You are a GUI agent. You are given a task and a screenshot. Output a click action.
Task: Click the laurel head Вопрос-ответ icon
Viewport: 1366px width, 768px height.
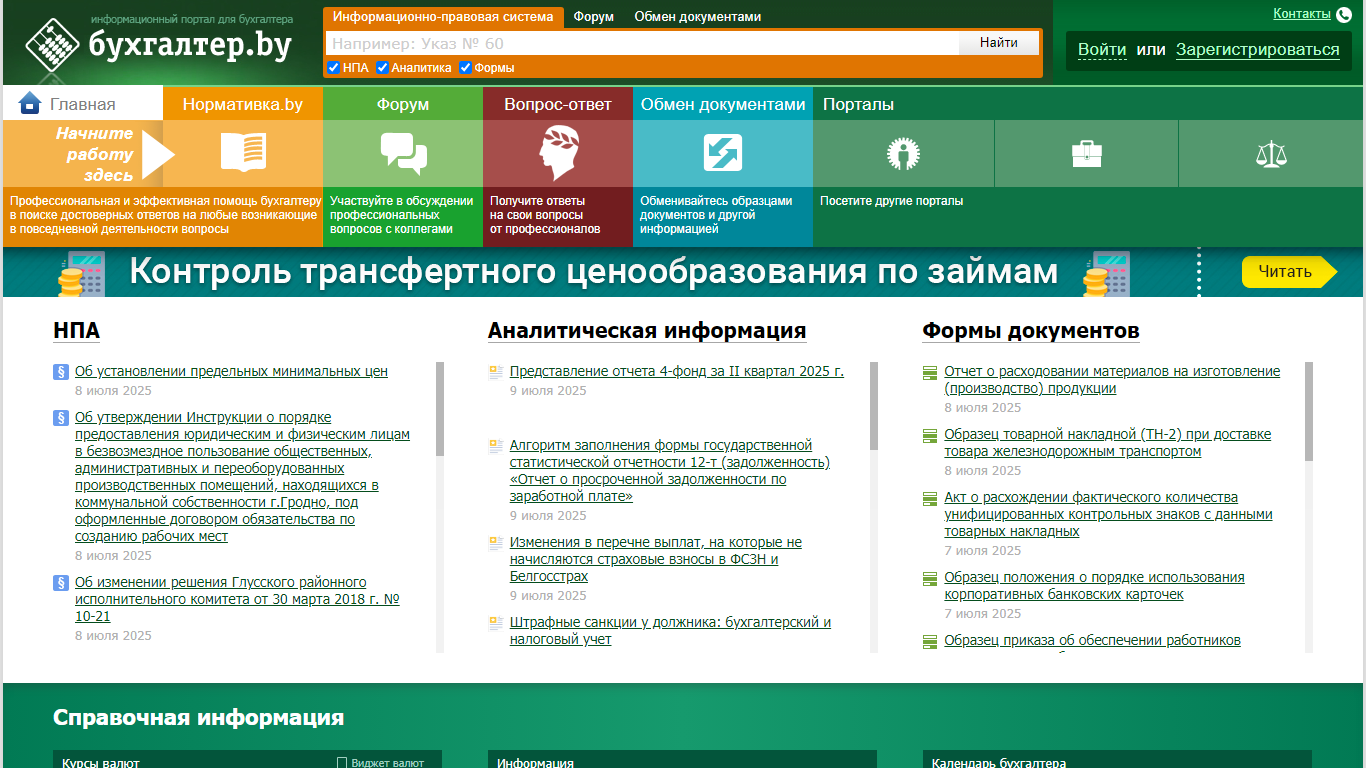[558, 153]
